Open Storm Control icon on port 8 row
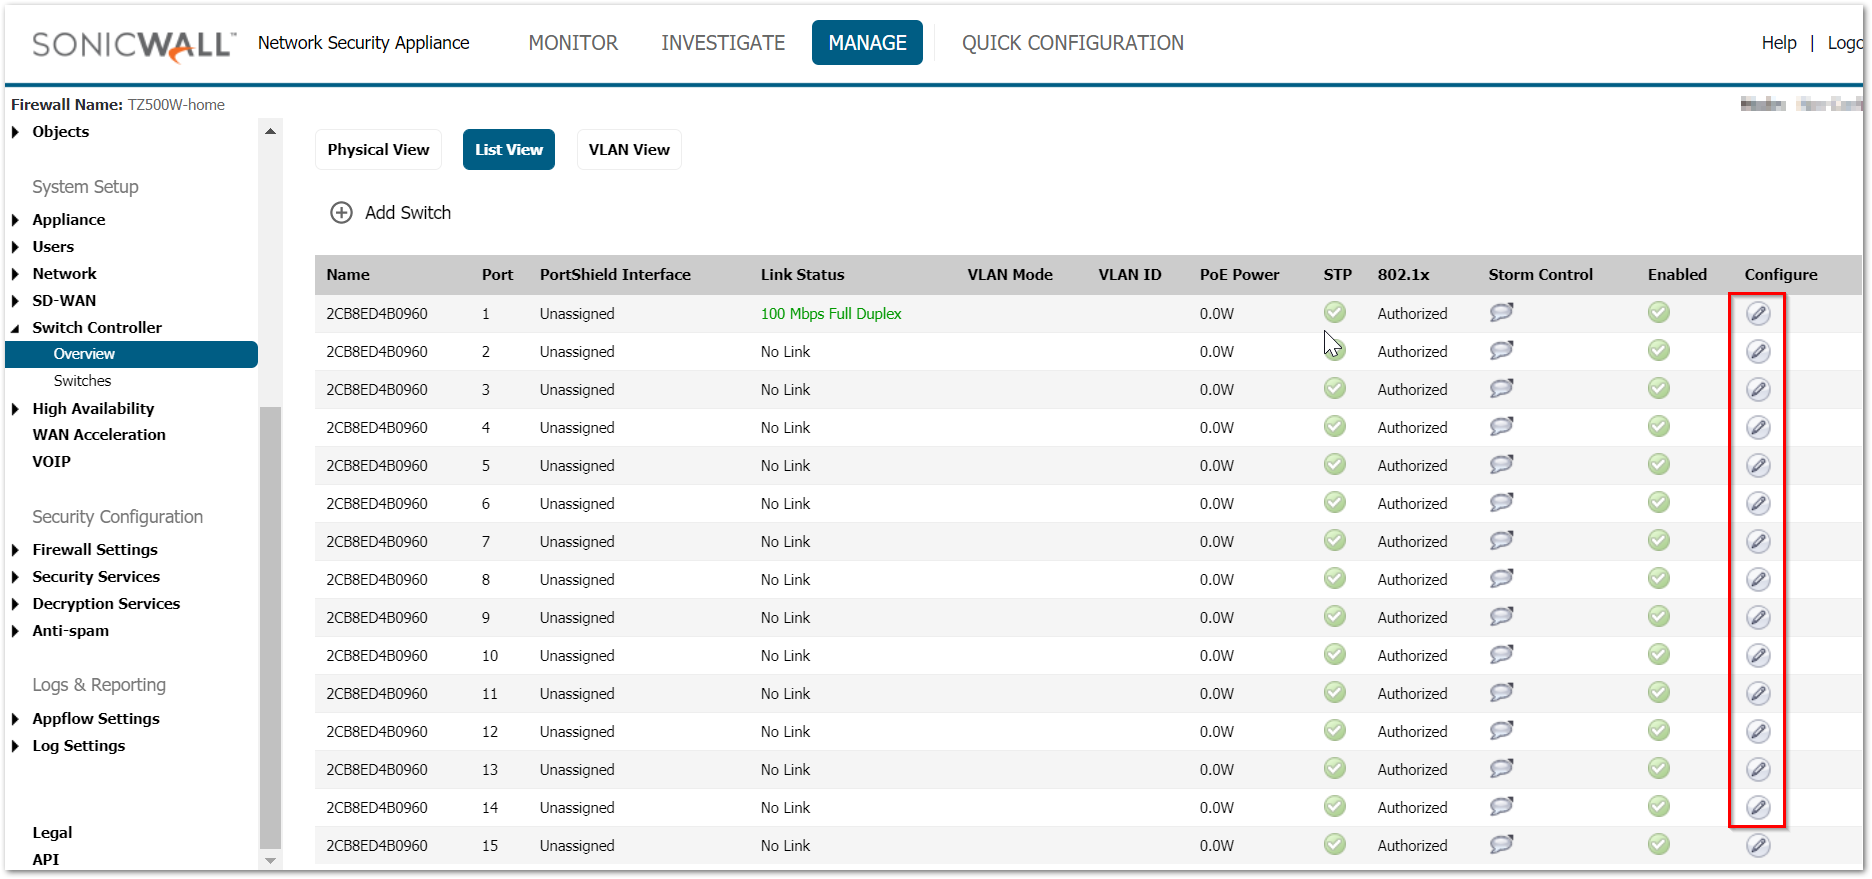This screenshot has width=1872, height=879. coord(1501,579)
